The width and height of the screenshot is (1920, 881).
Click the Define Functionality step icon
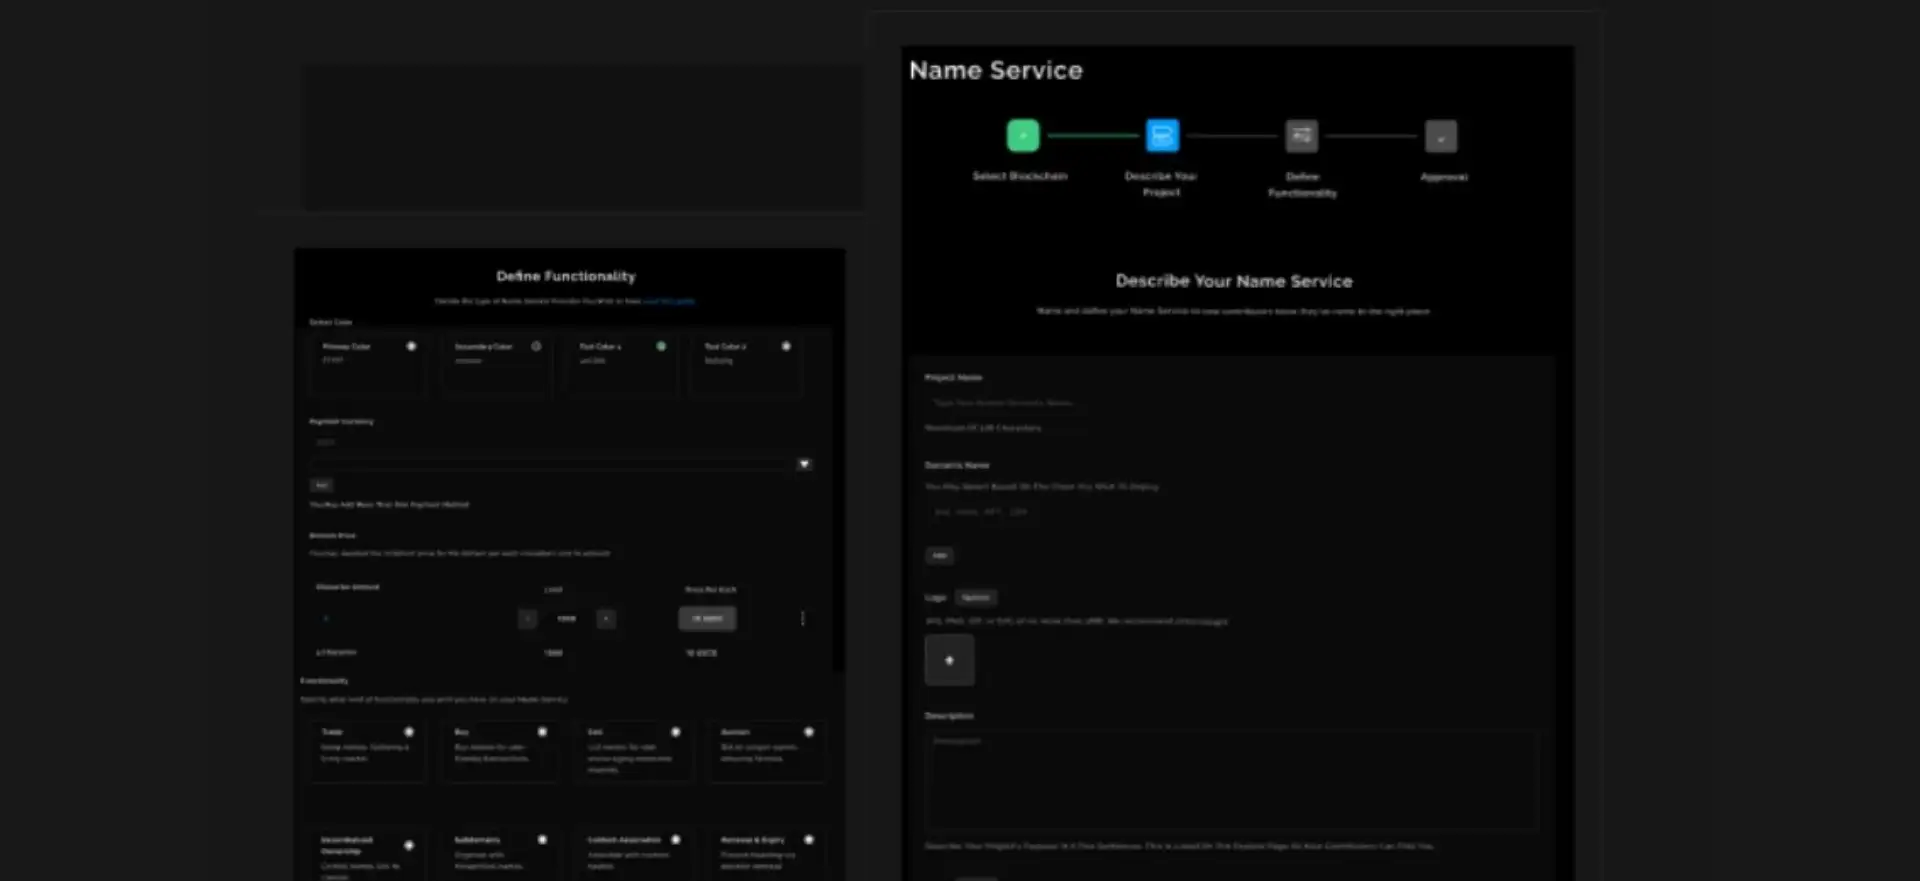(1301, 135)
